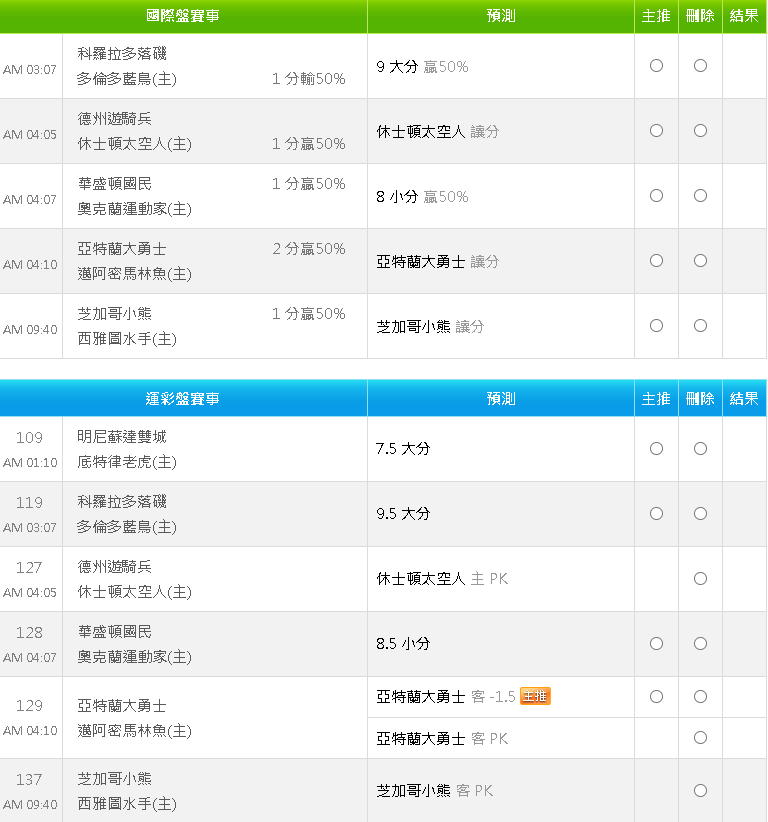Click game number 128
The height and width of the screenshot is (822, 768).
coord(29,633)
